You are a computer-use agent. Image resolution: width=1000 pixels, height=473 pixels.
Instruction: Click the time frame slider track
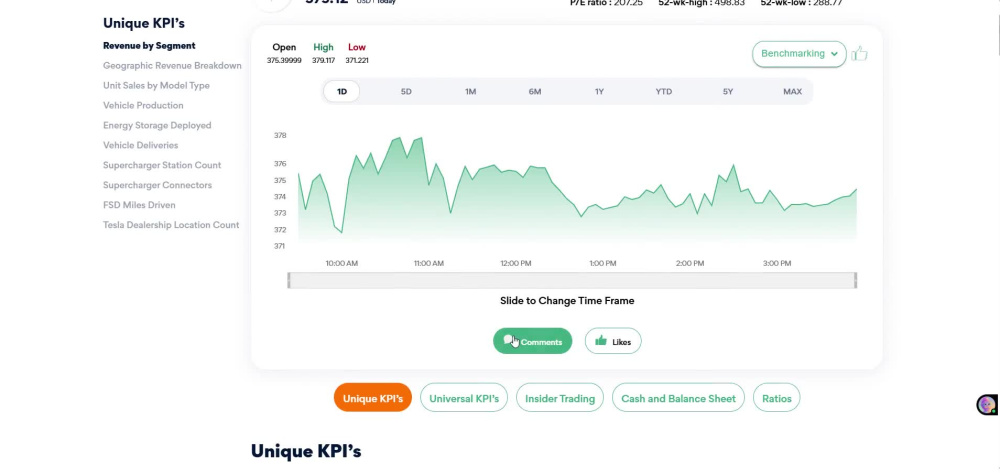coord(572,280)
